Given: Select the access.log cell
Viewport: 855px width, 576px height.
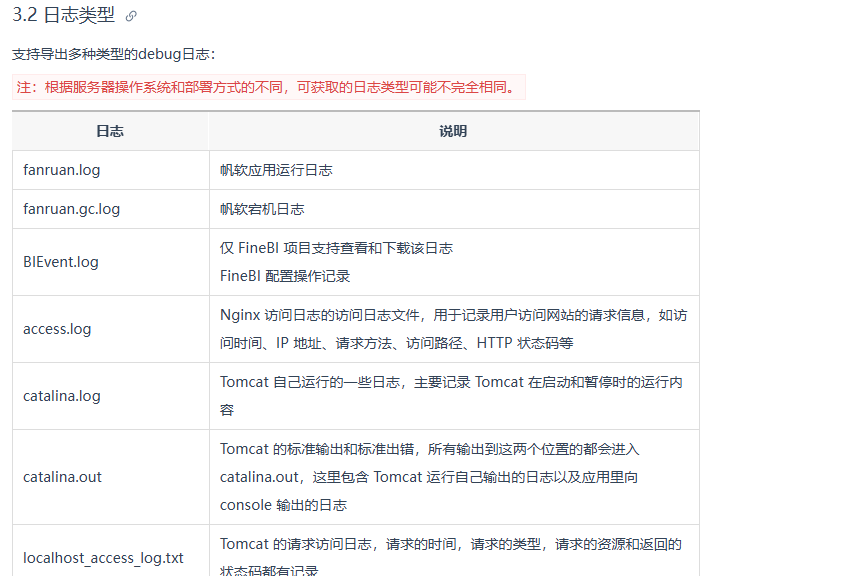Looking at the screenshot, I should 111,329.
